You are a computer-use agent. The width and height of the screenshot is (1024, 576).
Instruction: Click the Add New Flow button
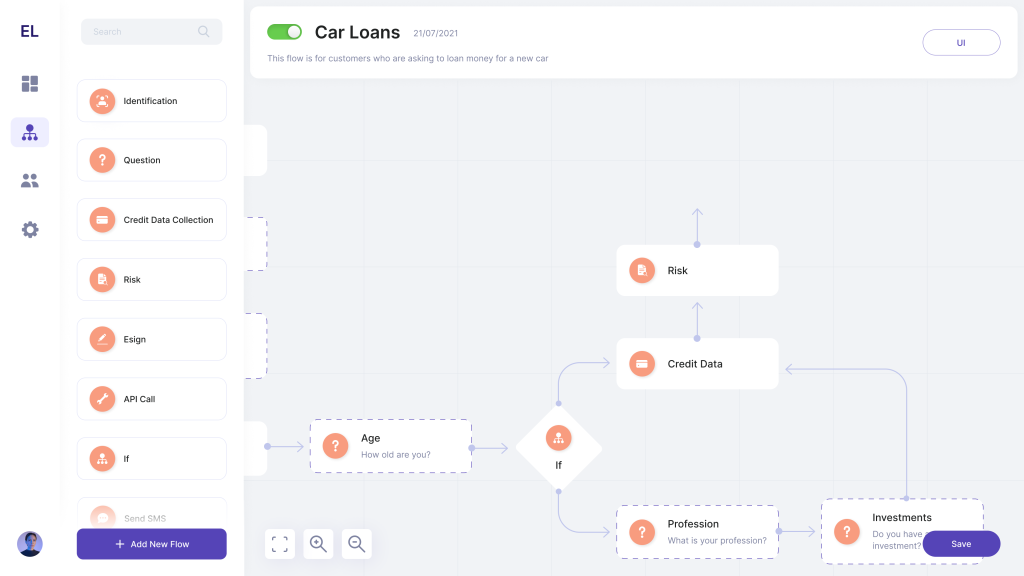click(152, 544)
